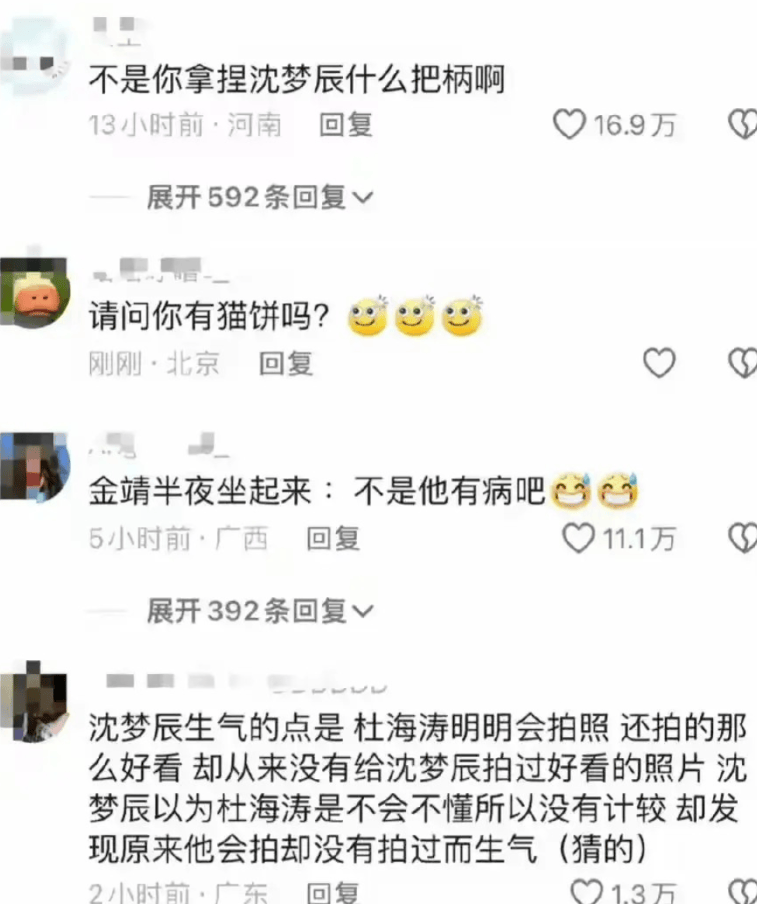Dislike the Henan comment with broken heart
Screen dimensions: 757x904
744,125
